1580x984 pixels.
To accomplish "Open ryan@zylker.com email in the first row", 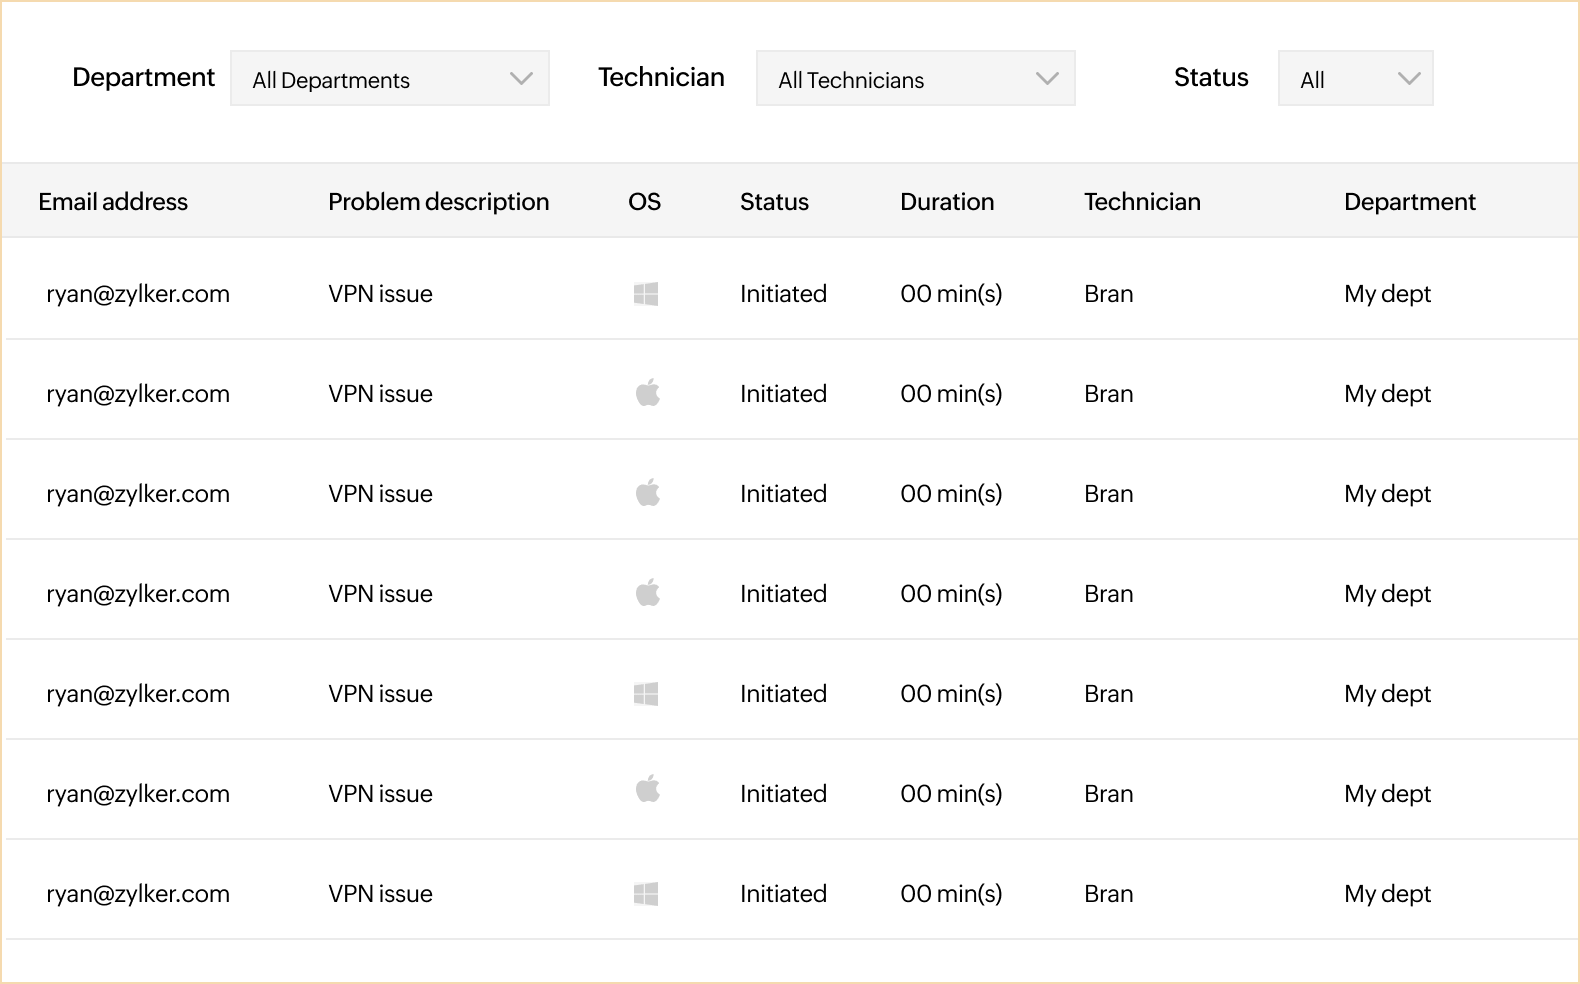I will click(x=138, y=294).
